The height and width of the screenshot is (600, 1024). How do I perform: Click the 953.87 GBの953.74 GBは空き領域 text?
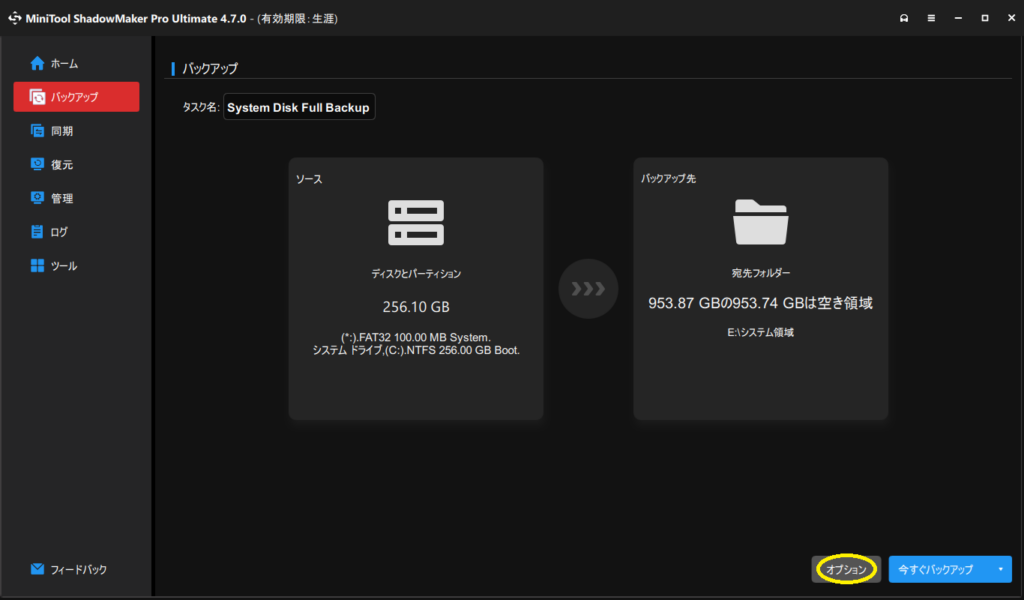pos(760,303)
